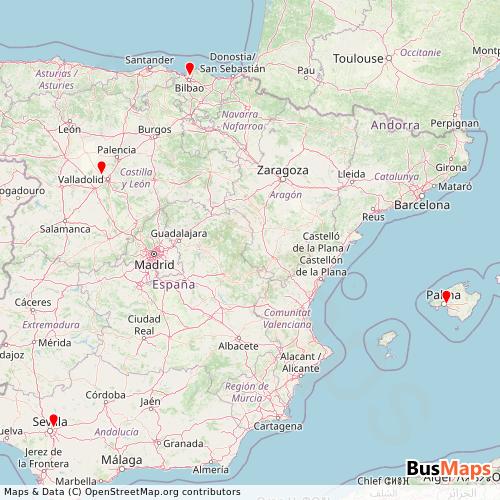The width and height of the screenshot is (500, 500).
Task: Click the Castilla y León region label
Action: coord(136,178)
